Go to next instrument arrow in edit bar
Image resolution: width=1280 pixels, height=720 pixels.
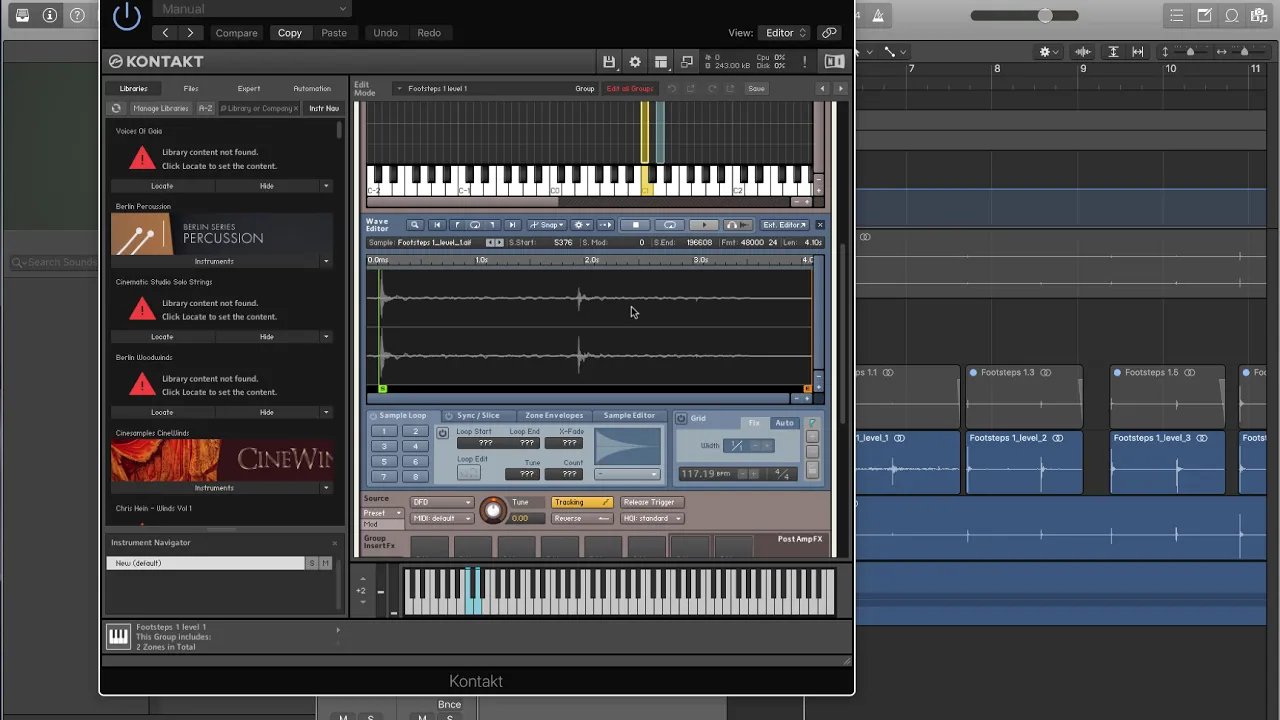[840, 88]
